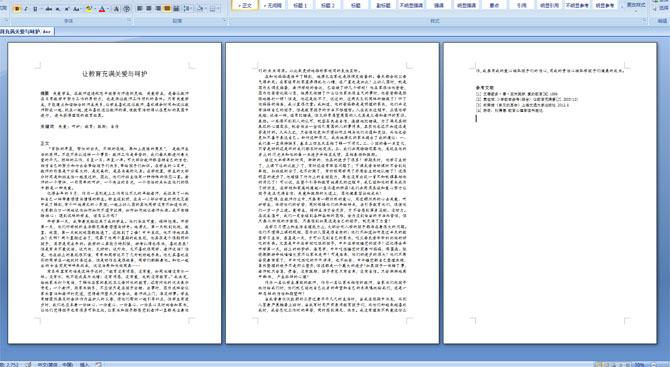Screen dimensions: 670x367
Task: Click the enclosed character icon
Action: coord(126,9)
